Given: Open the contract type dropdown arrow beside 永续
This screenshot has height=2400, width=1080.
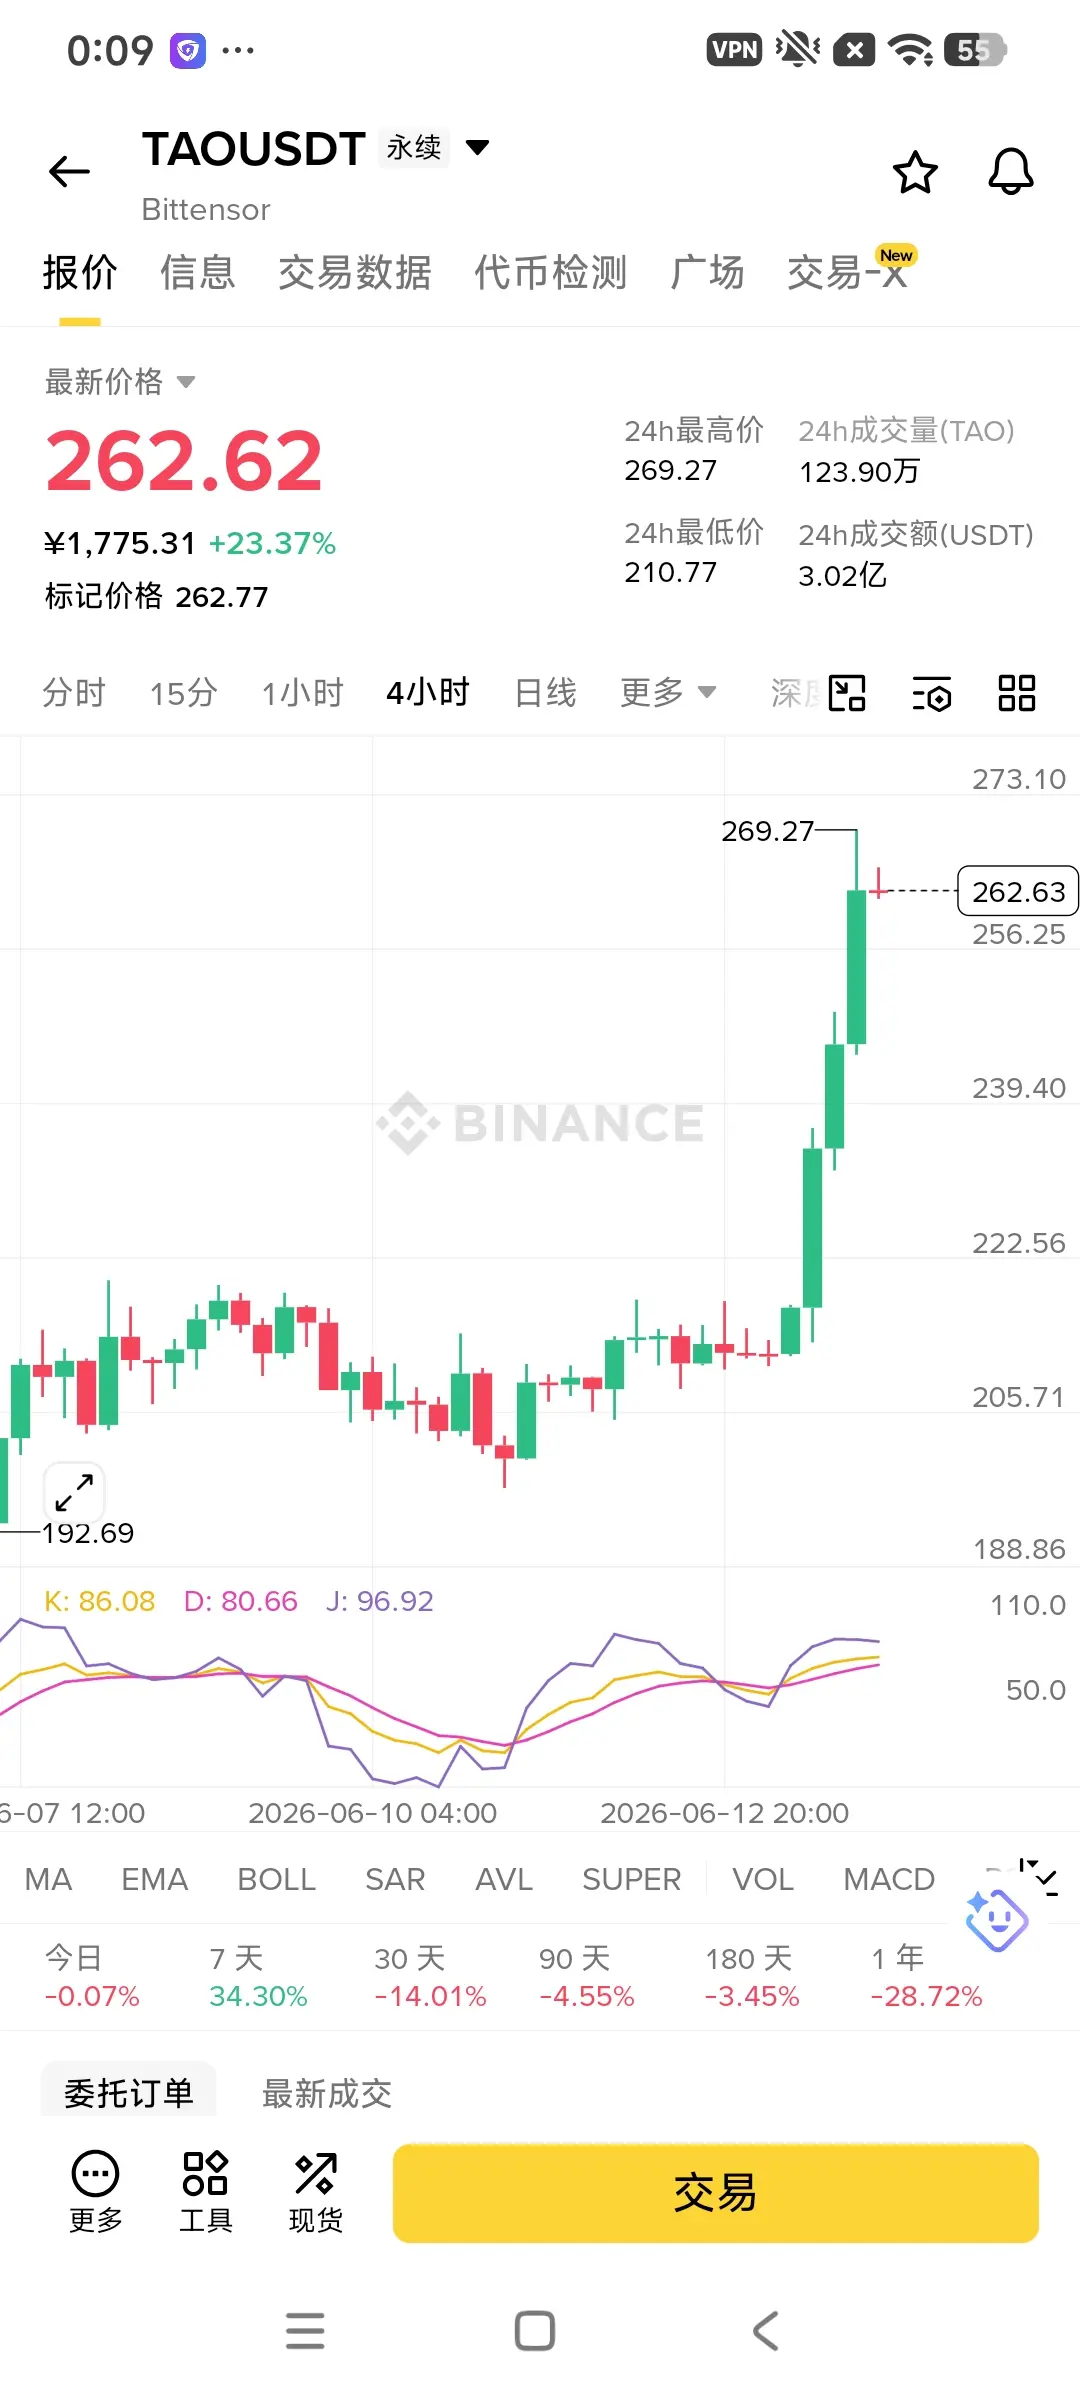Looking at the screenshot, I should click(x=478, y=148).
